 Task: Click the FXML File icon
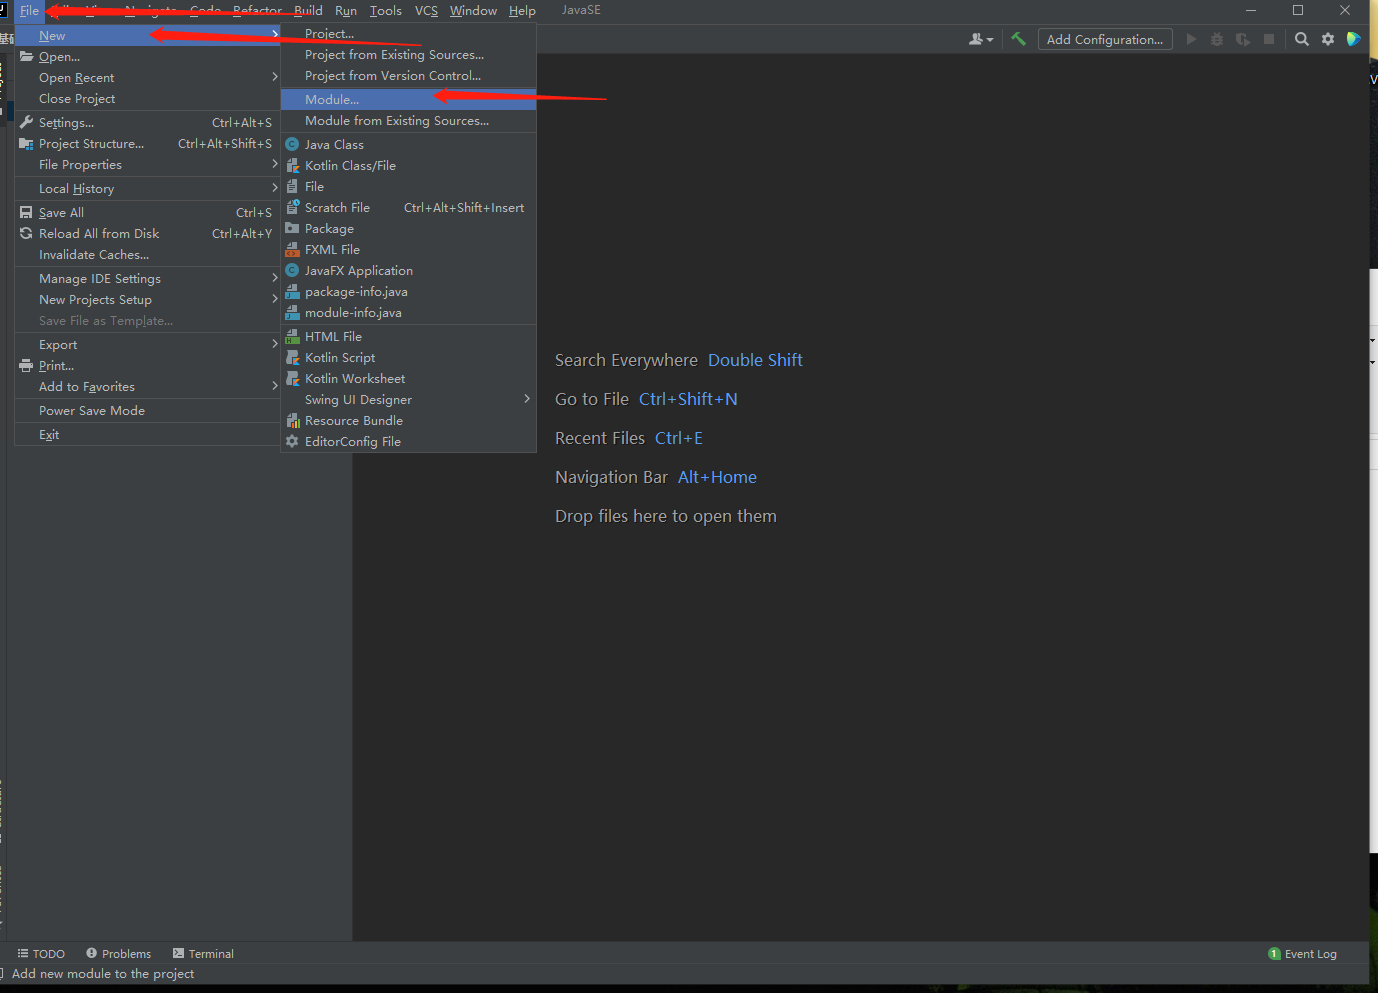(292, 250)
